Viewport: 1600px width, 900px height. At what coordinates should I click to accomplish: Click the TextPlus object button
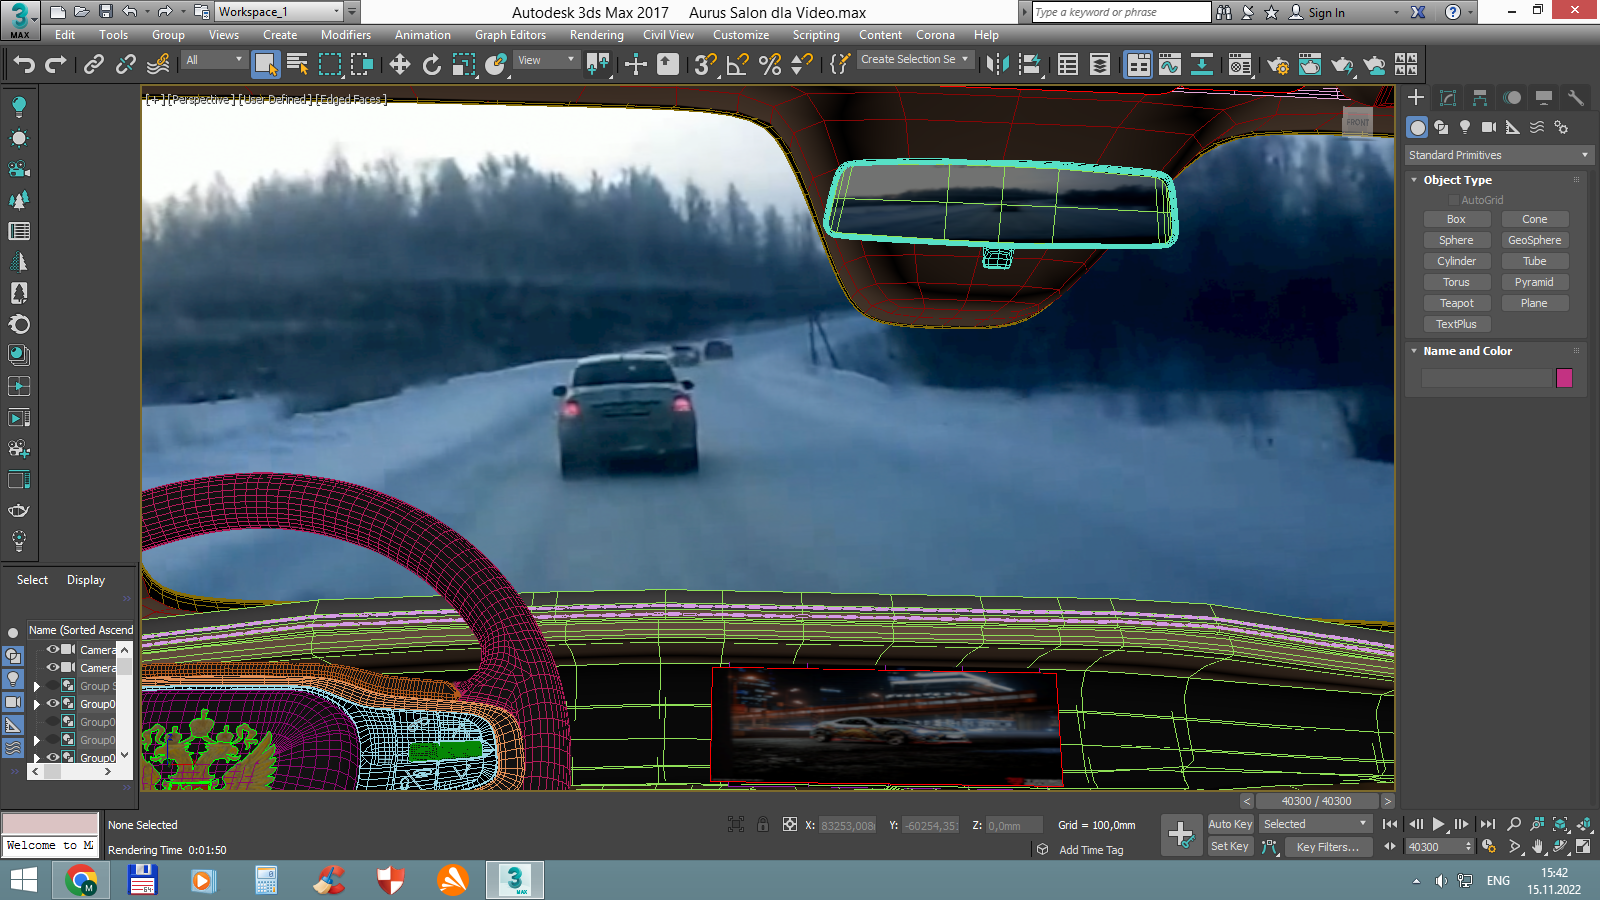click(x=1456, y=324)
